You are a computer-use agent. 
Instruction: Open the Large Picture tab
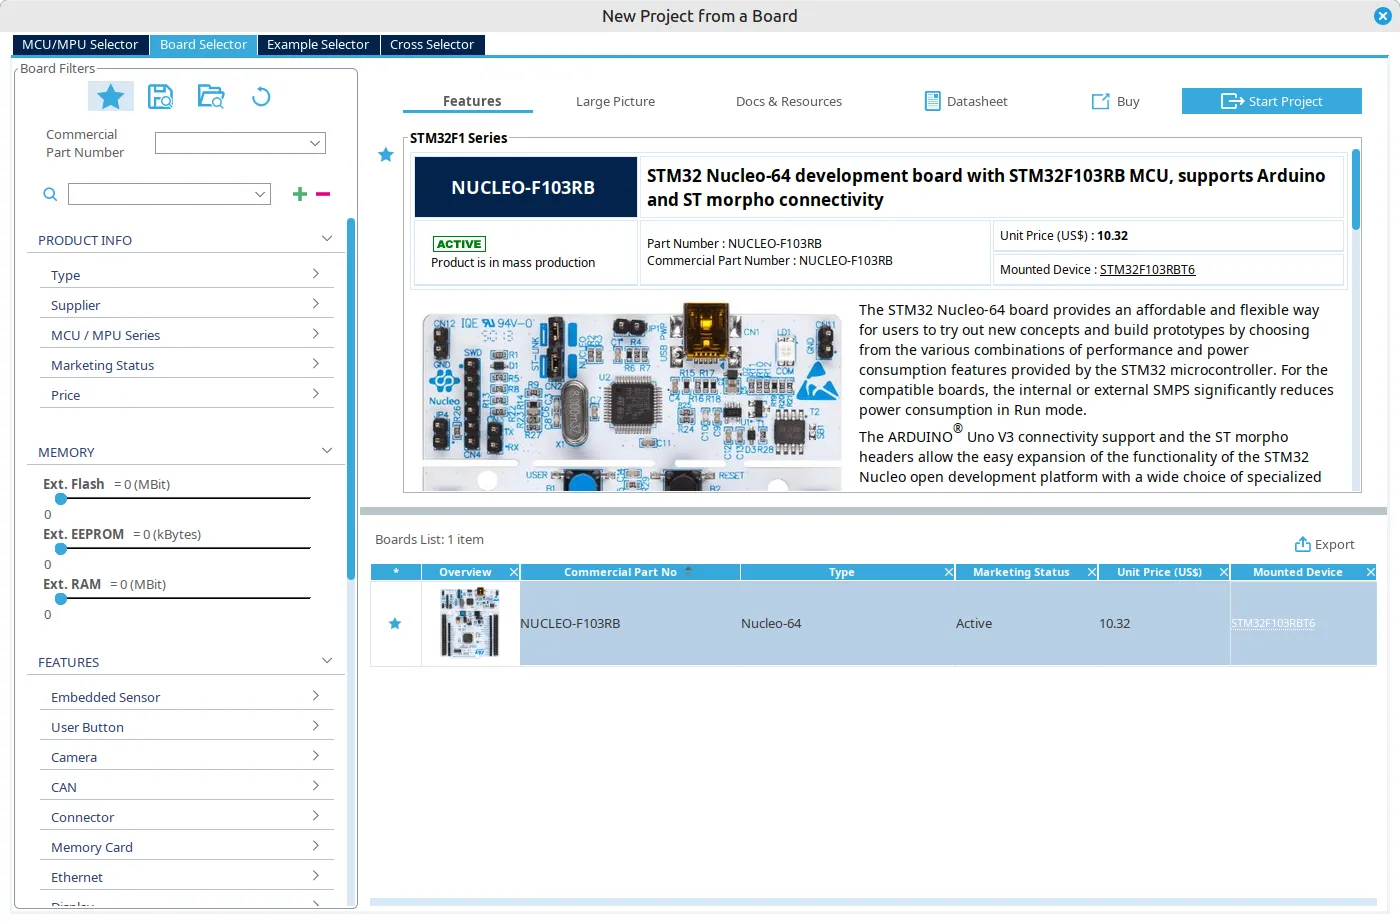[x=615, y=101]
